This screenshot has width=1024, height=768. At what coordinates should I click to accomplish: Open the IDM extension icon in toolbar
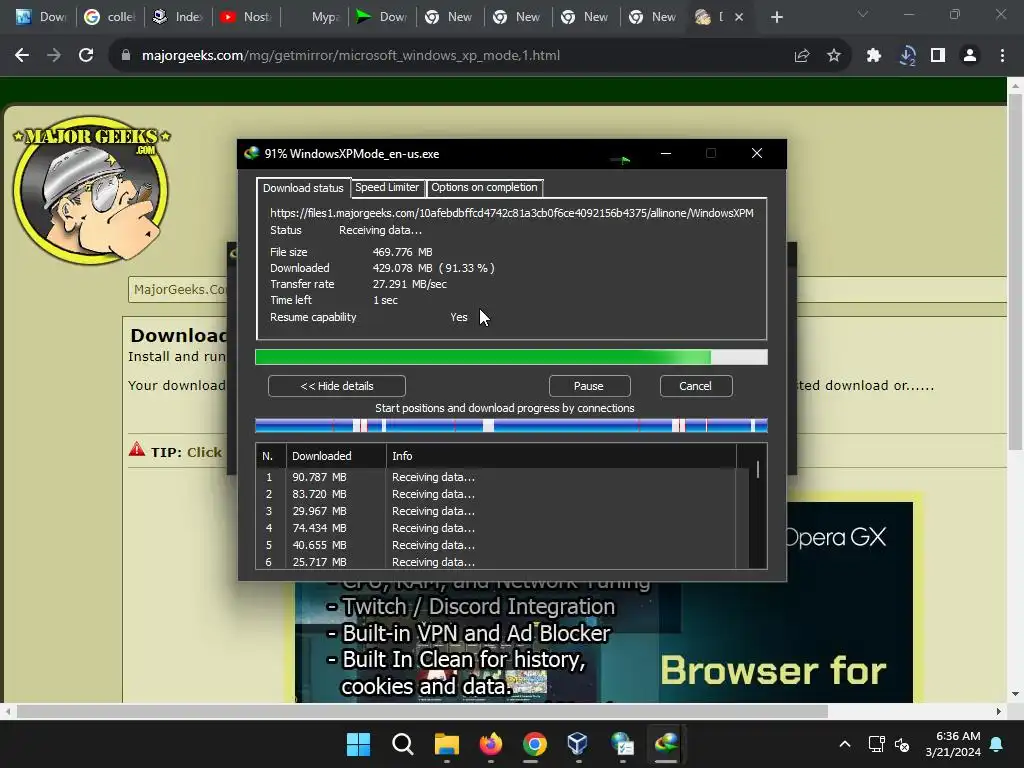tap(906, 56)
